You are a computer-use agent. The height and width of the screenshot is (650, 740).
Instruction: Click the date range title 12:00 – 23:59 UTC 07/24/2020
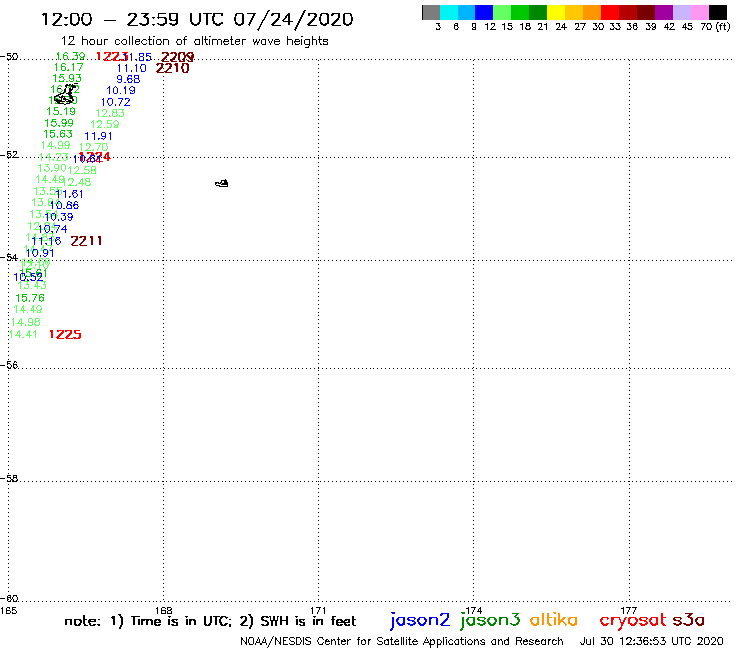(x=197, y=19)
